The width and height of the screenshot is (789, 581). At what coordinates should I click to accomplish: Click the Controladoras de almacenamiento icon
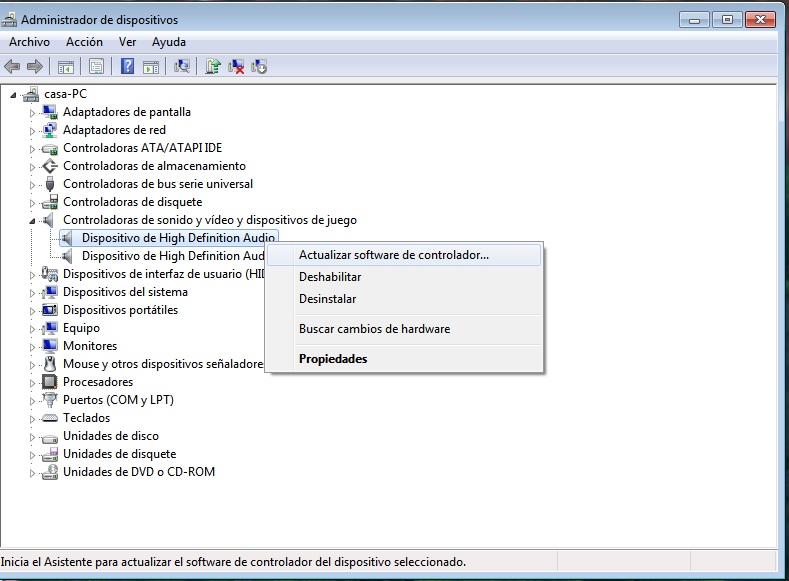pyautogui.click(x=49, y=166)
